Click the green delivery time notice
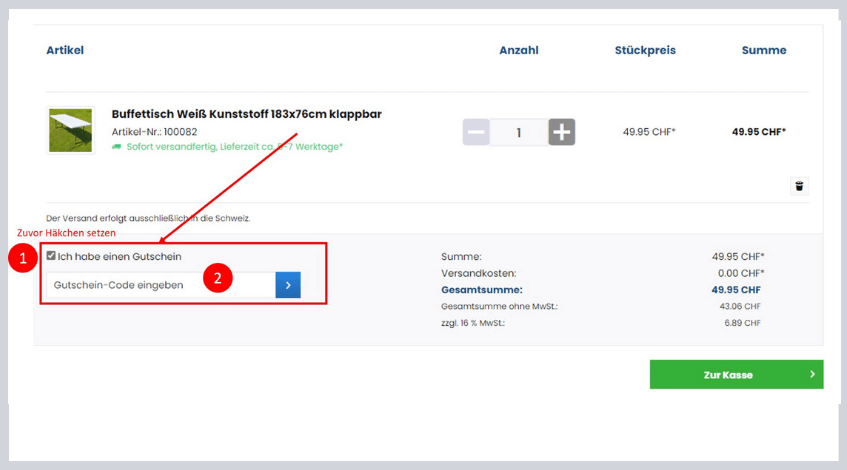The width and height of the screenshot is (847, 470). 234,147
